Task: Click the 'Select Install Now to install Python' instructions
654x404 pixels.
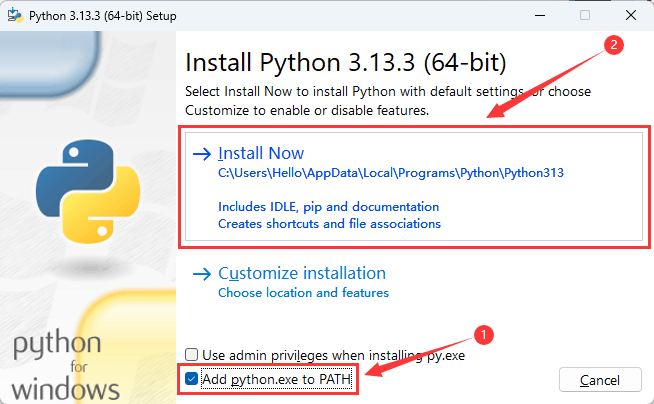Action: click(388, 101)
